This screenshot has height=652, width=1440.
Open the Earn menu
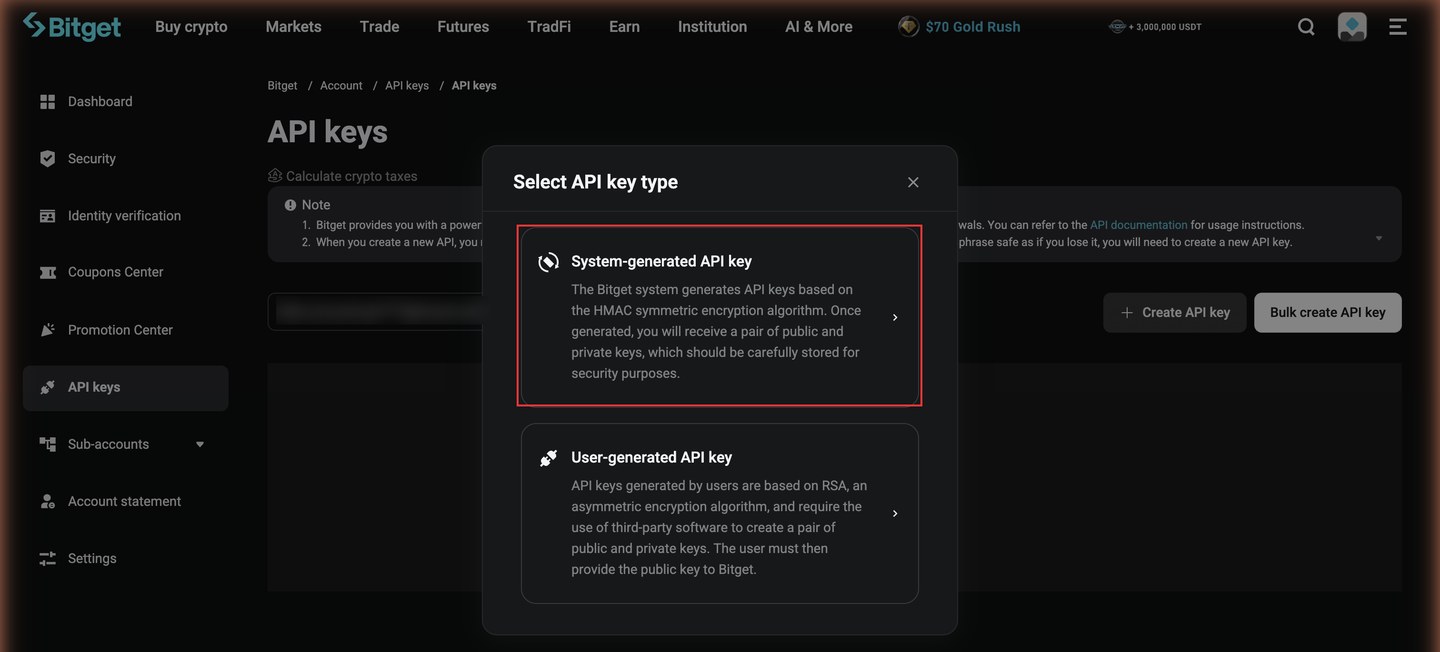[x=624, y=27]
